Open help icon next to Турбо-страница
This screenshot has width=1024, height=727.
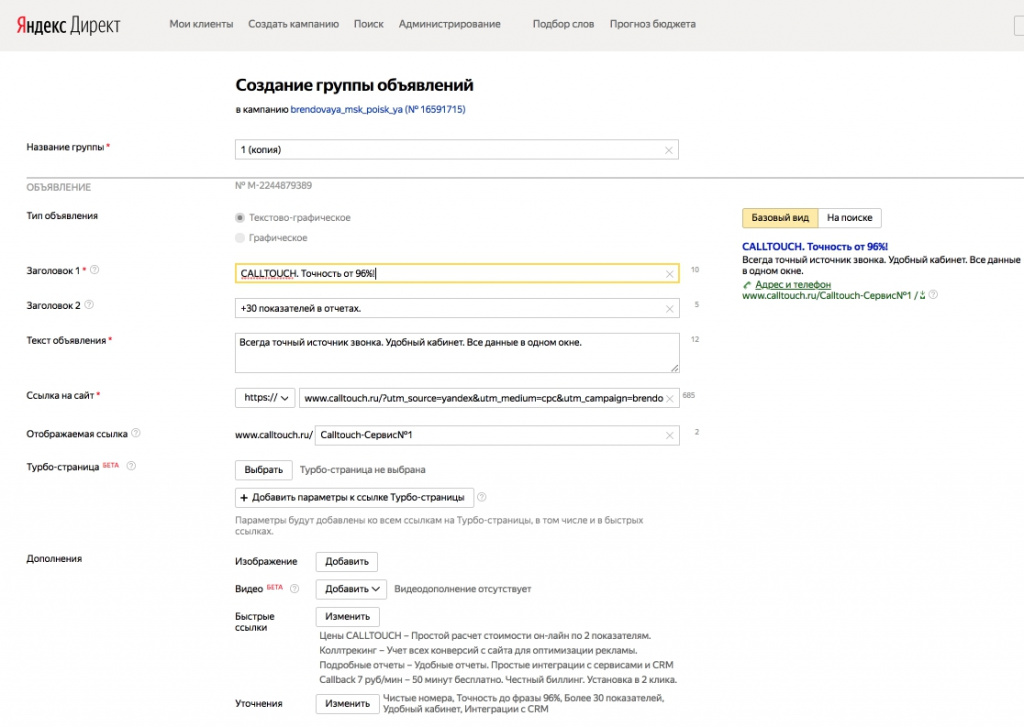pyautogui.click(x=131, y=466)
